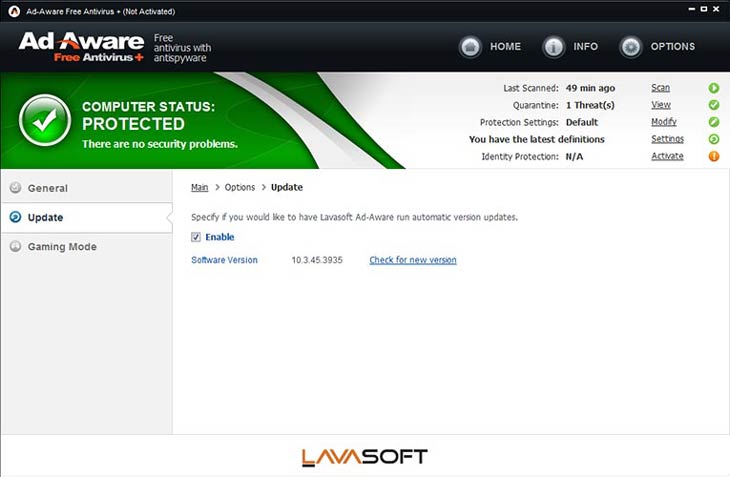The image size is (730, 477).
Task: Click the Gaming Mode sidebar bullet icon
Action: (15, 246)
